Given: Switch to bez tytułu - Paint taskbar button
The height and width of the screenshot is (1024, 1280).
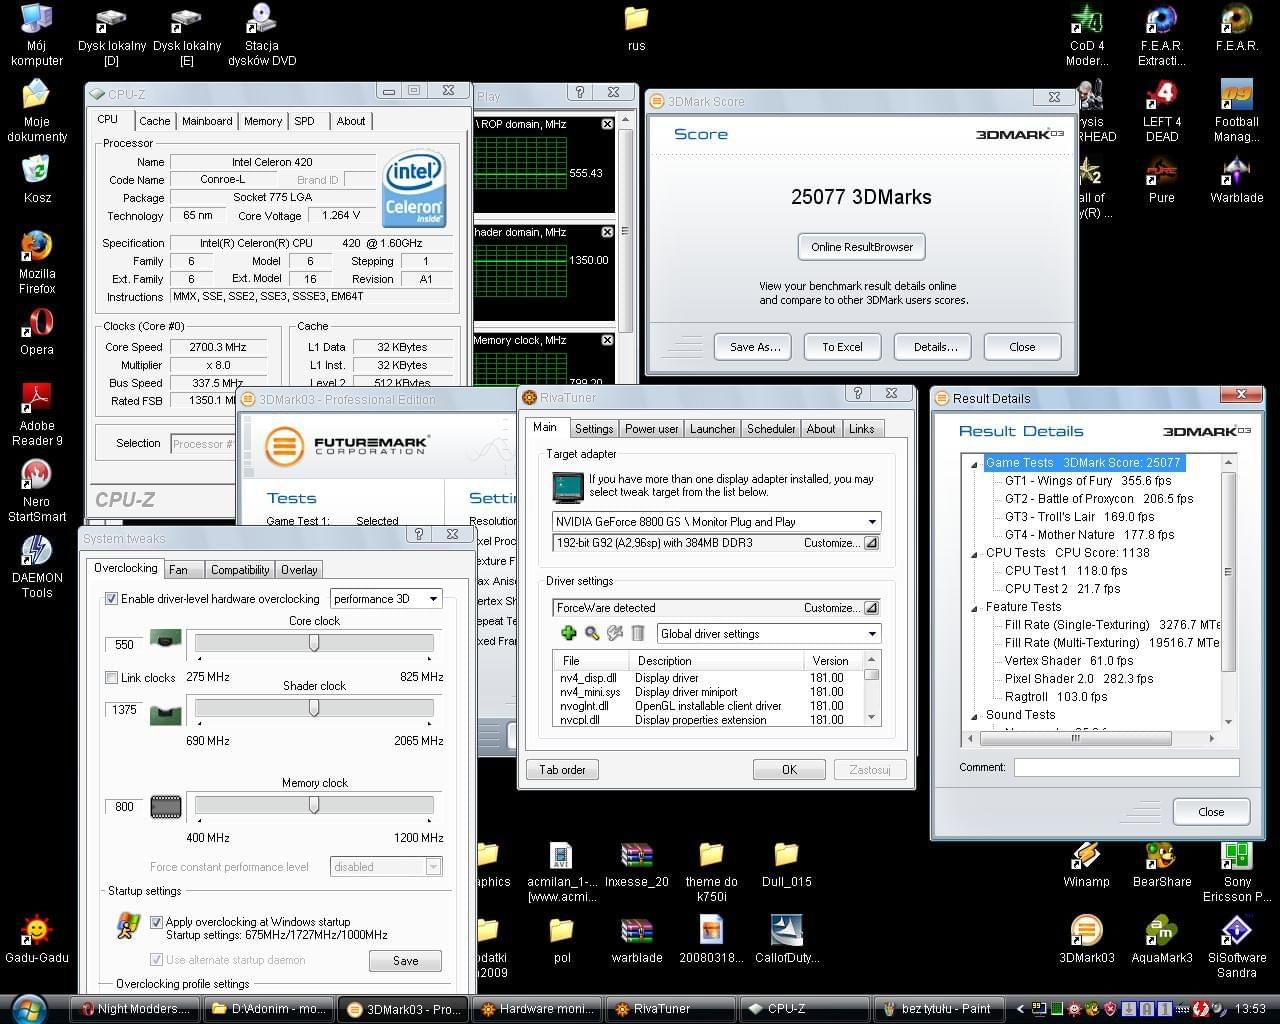Looking at the screenshot, I should [x=938, y=1008].
